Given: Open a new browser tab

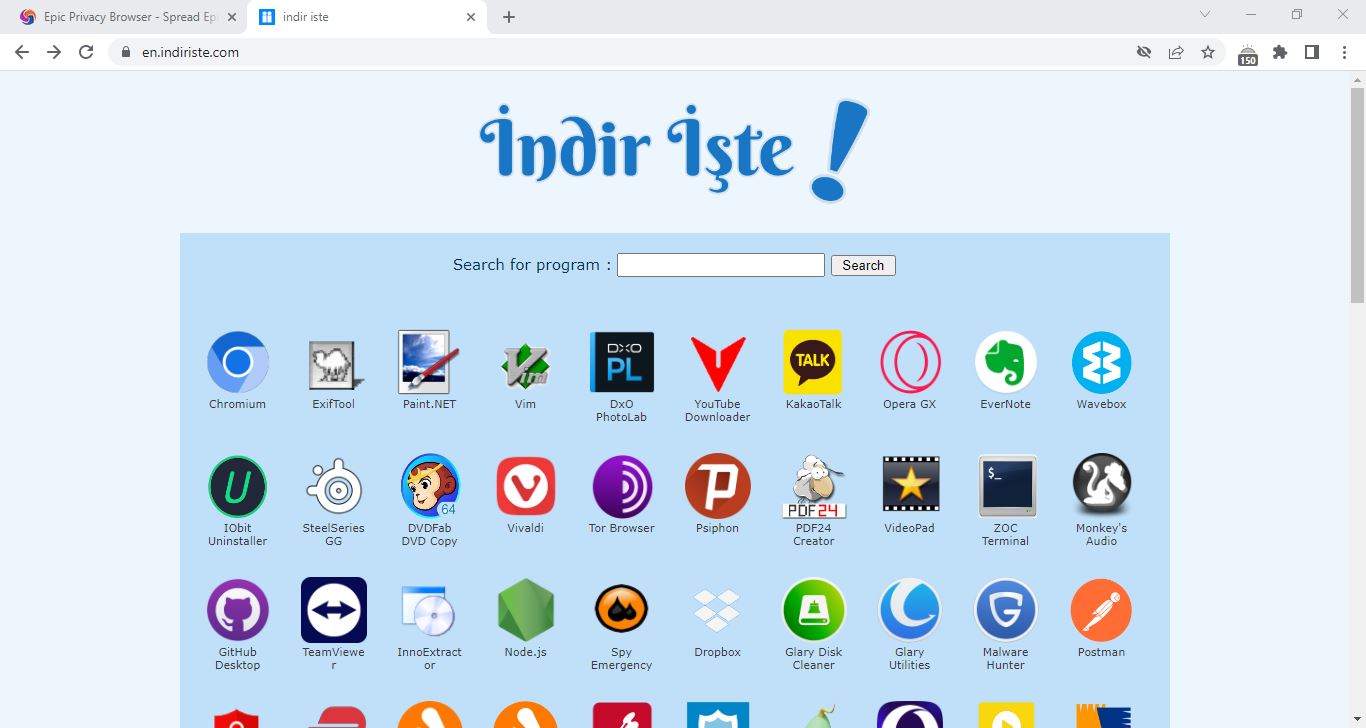Looking at the screenshot, I should coord(509,17).
